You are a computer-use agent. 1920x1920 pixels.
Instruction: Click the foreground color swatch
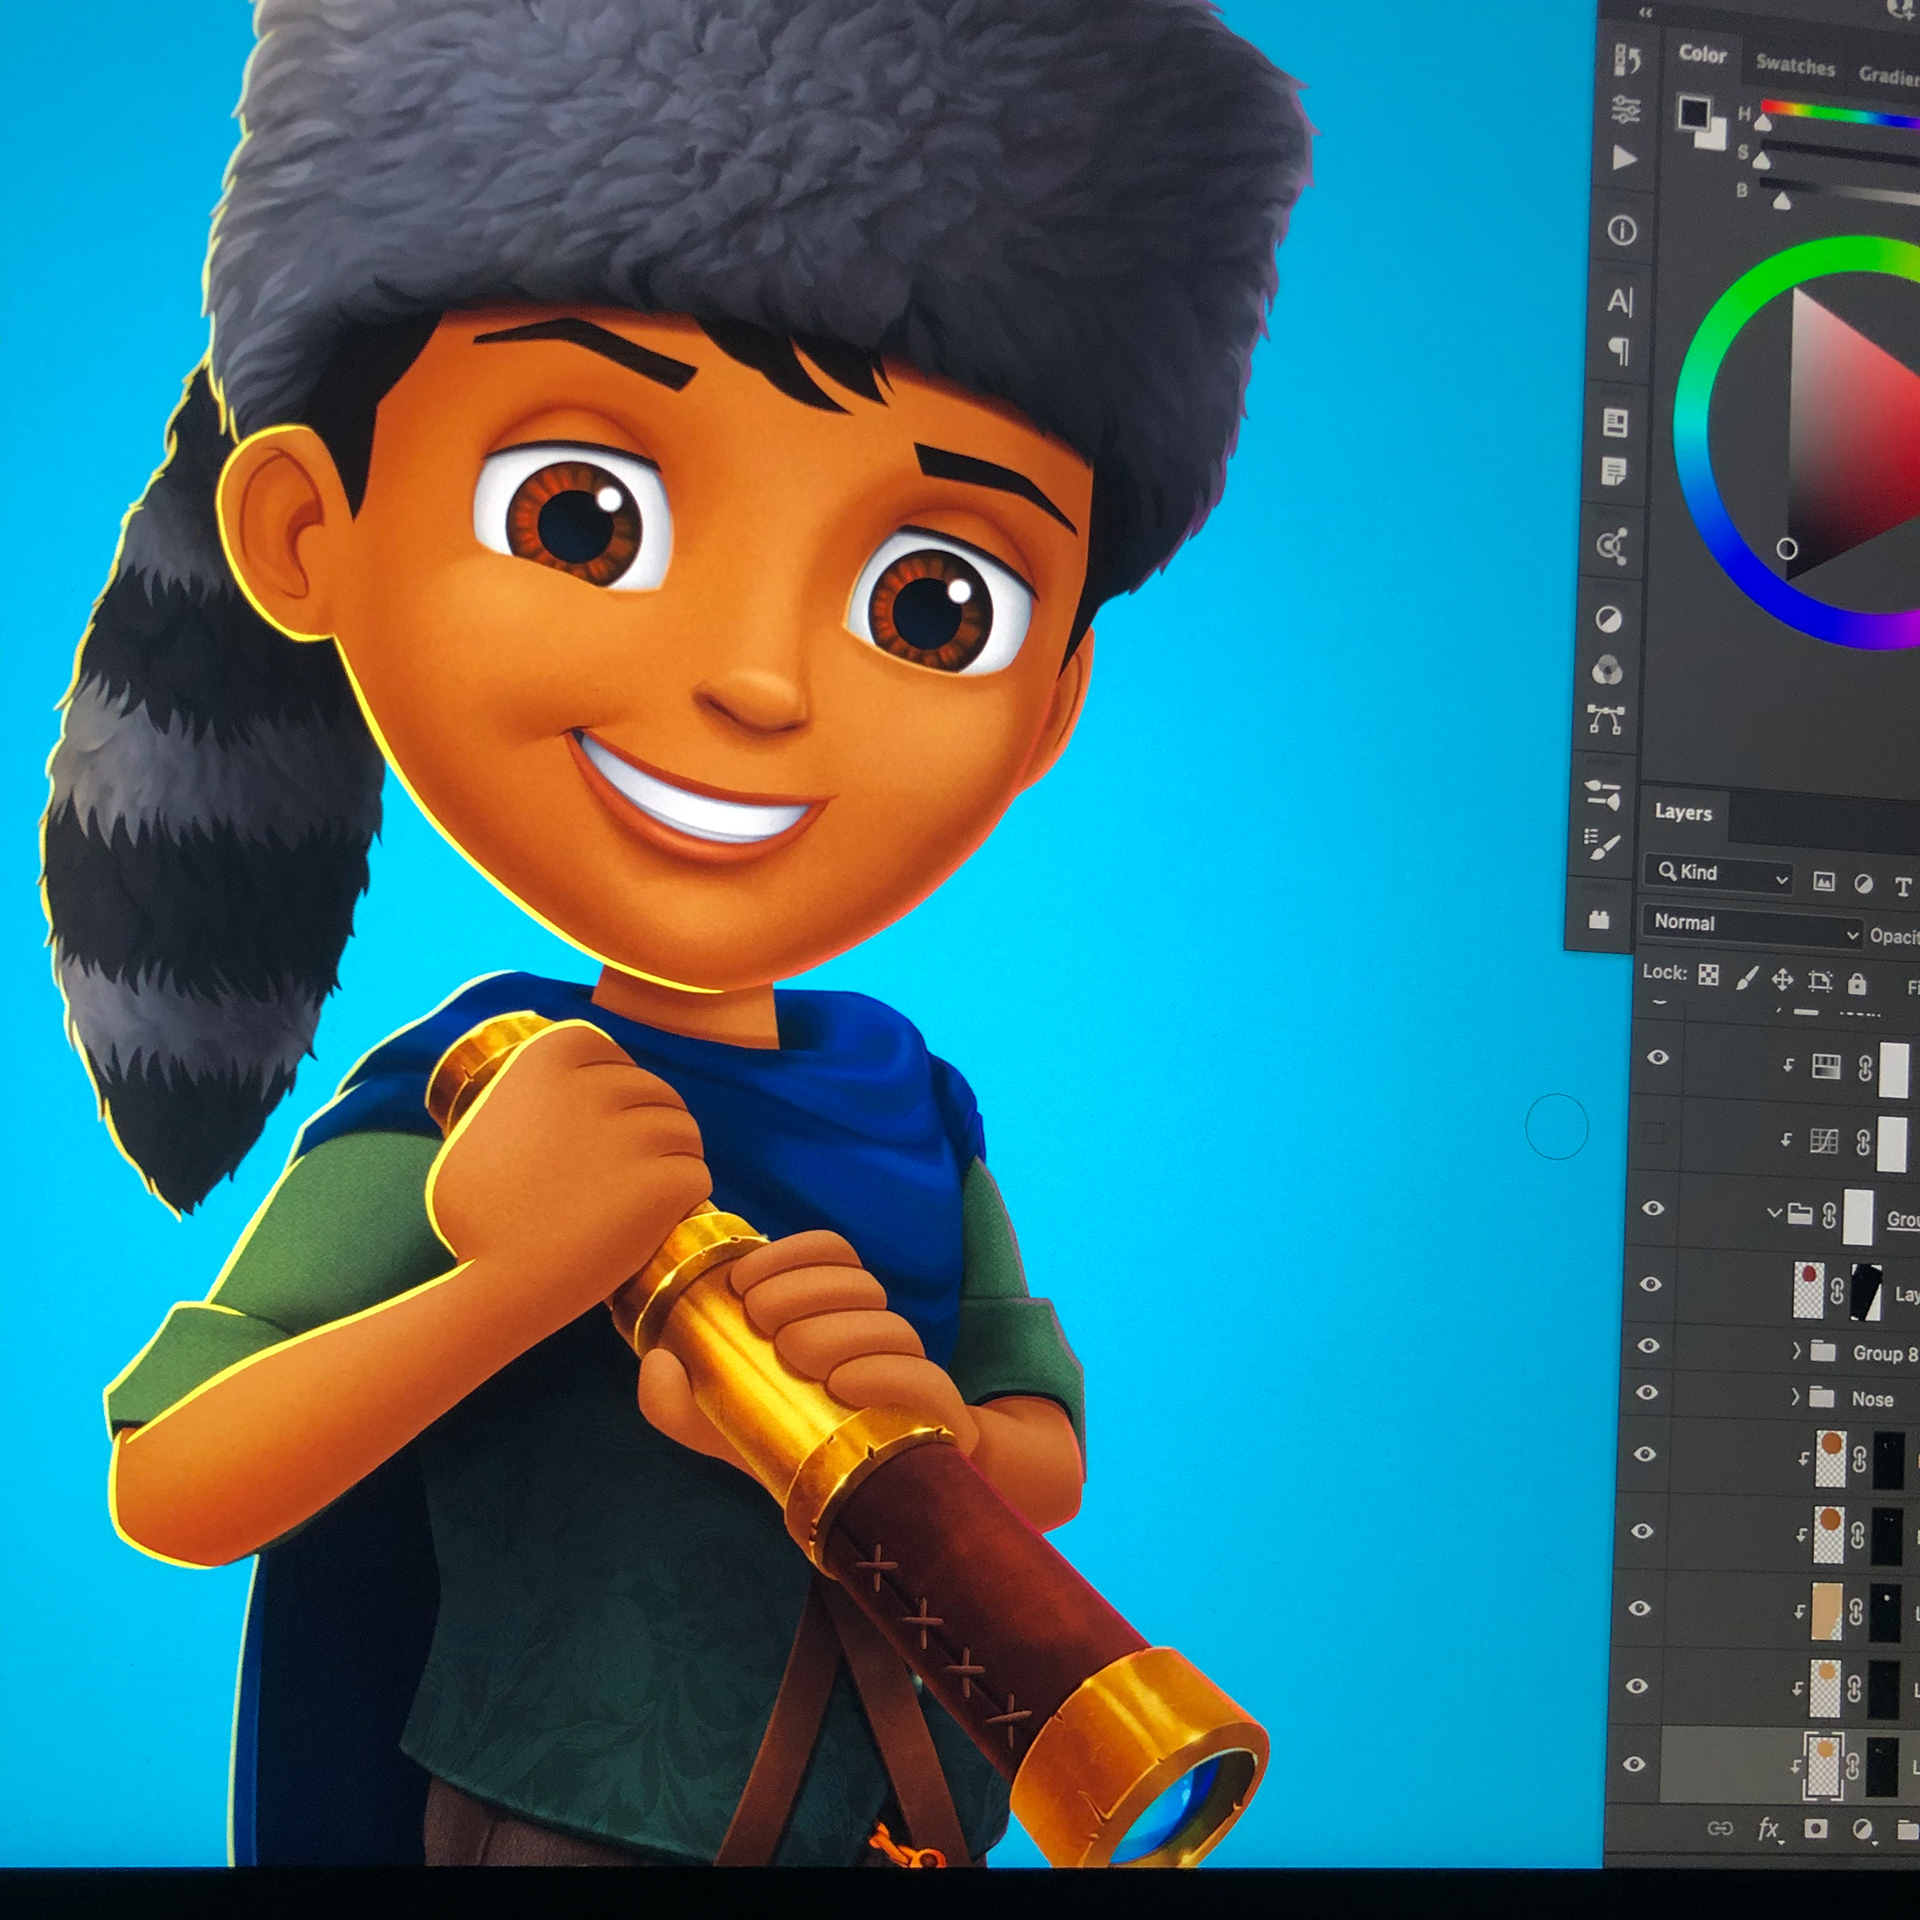click(1692, 112)
